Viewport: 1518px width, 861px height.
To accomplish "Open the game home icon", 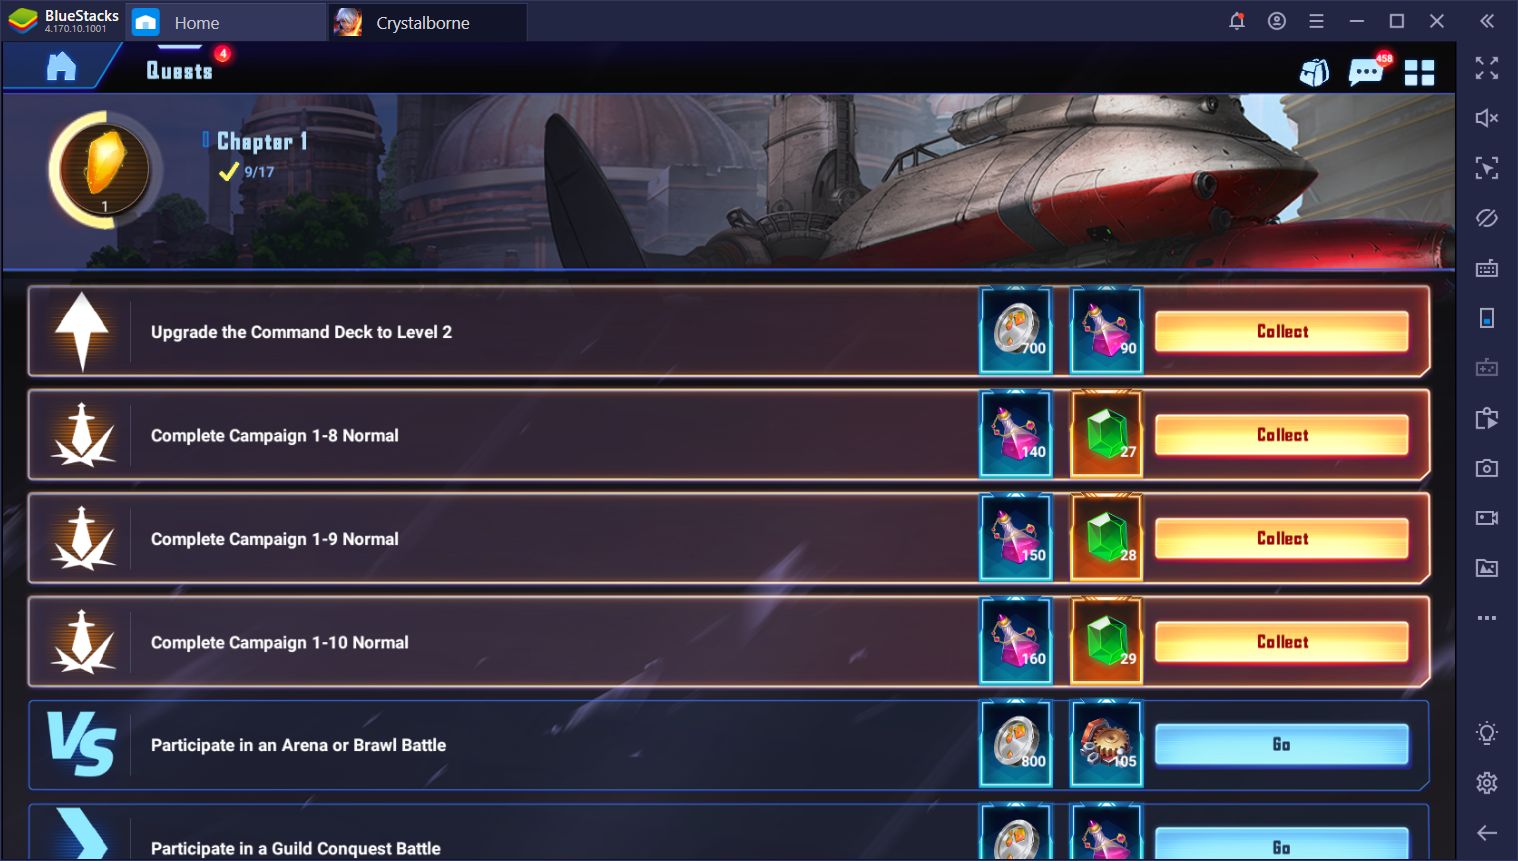I will (61, 67).
